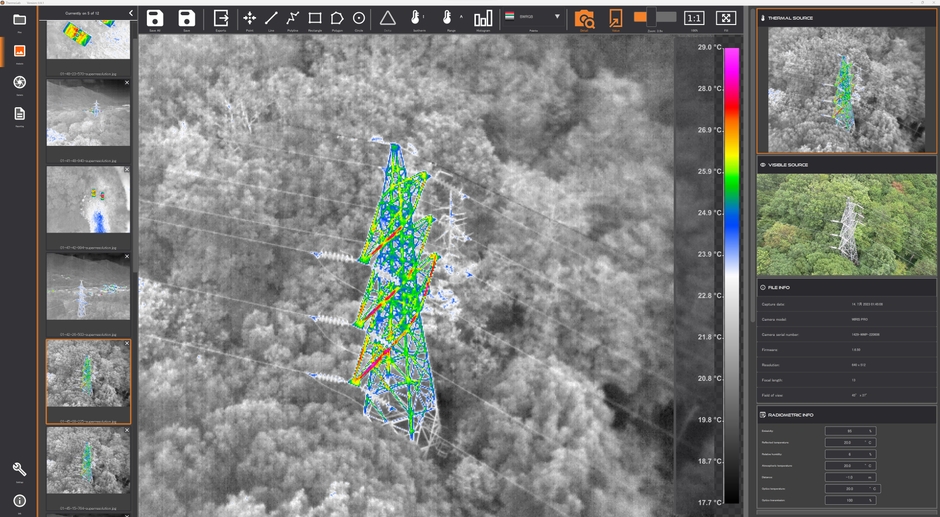Select the Line measurement tool
940x517 pixels.
271,19
